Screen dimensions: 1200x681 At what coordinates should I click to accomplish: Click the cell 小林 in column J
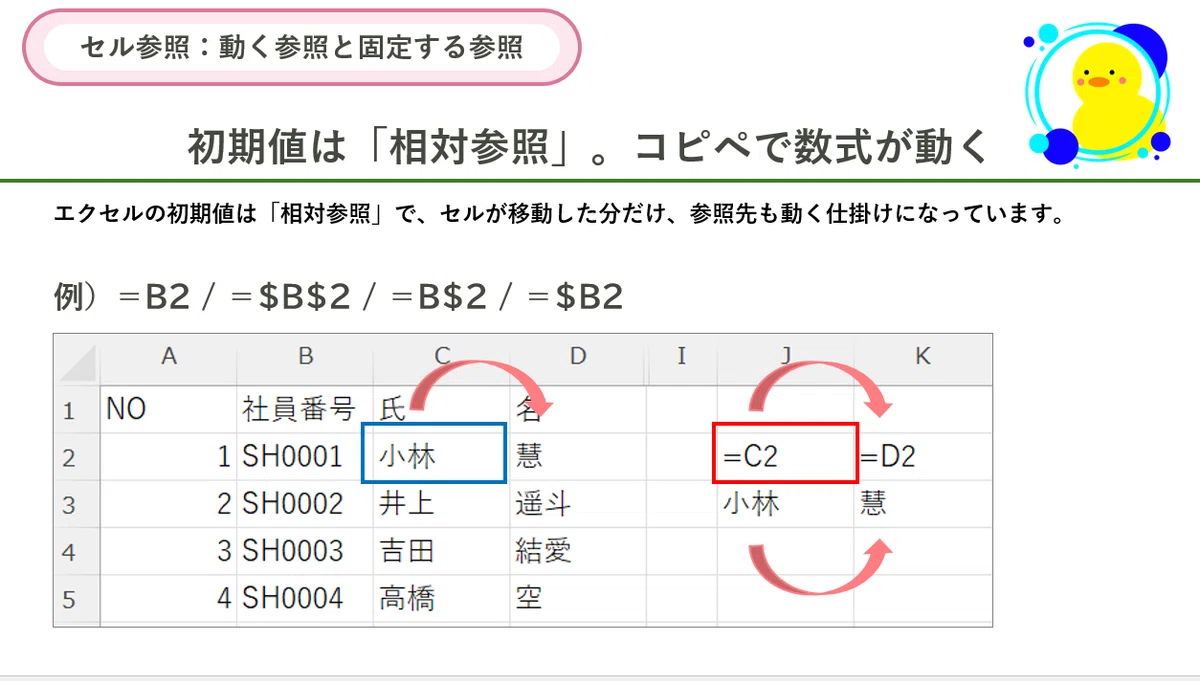tap(785, 504)
